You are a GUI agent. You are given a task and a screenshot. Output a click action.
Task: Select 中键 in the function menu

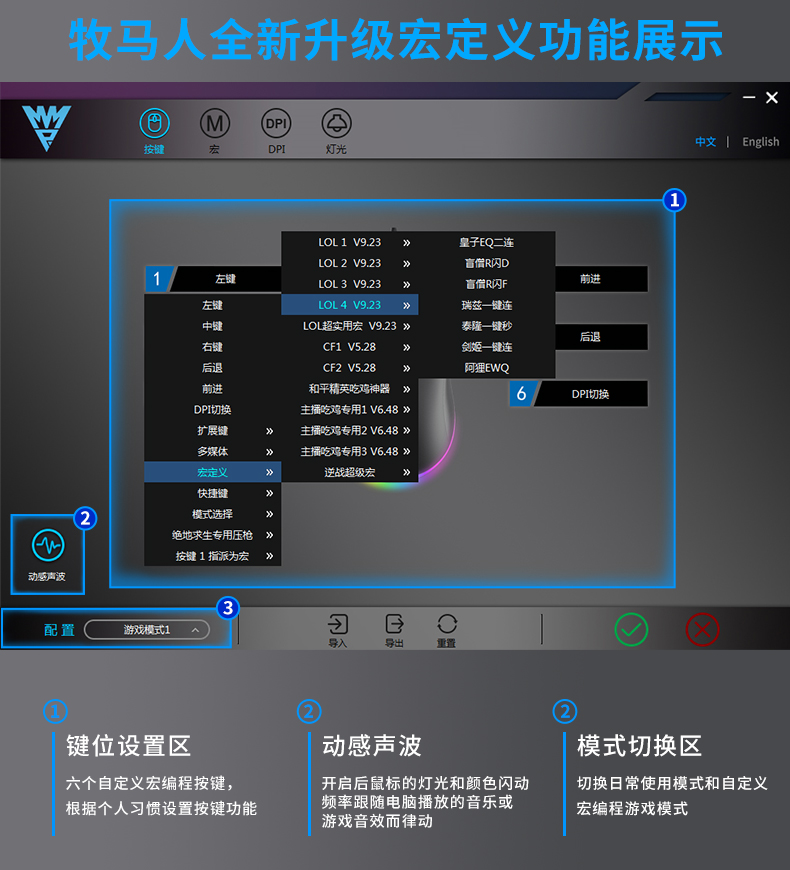click(212, 326)
